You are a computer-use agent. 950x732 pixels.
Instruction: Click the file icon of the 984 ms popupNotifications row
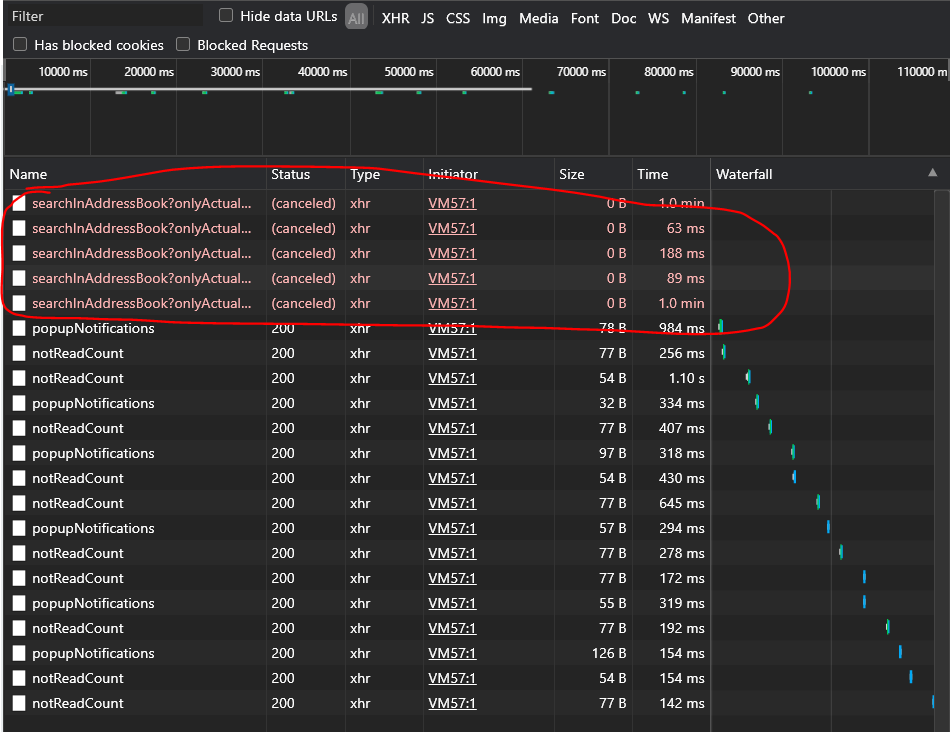19,328
